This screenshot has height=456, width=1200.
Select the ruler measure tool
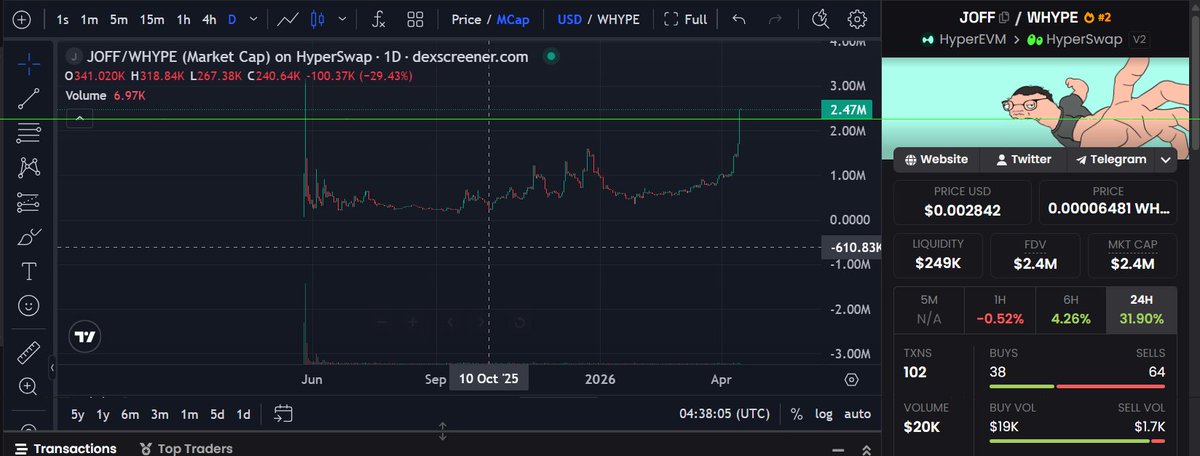[29, 352]
